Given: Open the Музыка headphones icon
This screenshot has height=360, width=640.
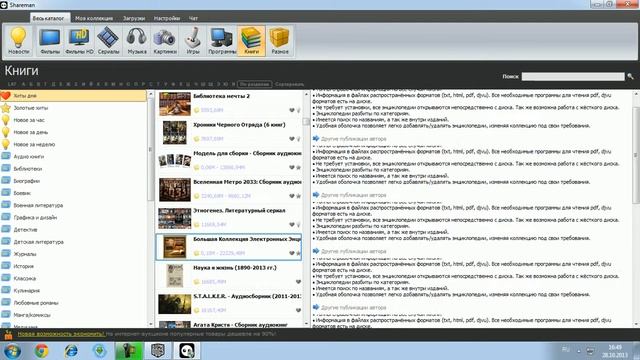Looking at the screenshot, I should click(137, 40).
